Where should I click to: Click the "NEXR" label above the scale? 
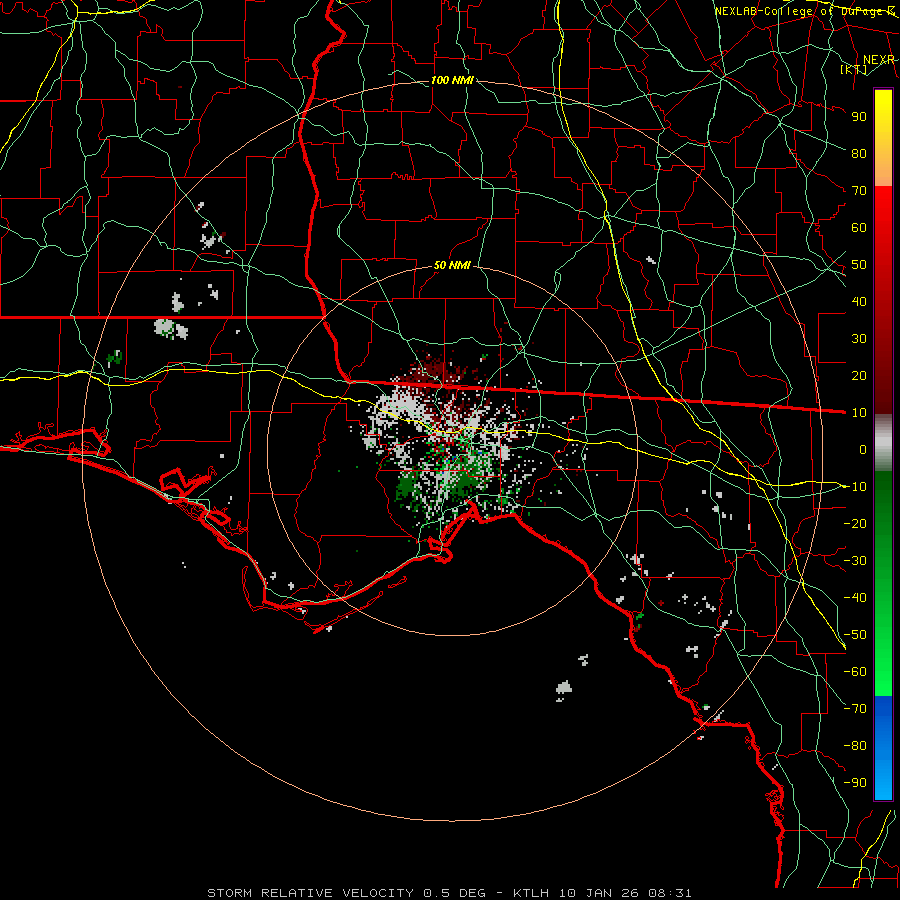(x=879, y=60)
